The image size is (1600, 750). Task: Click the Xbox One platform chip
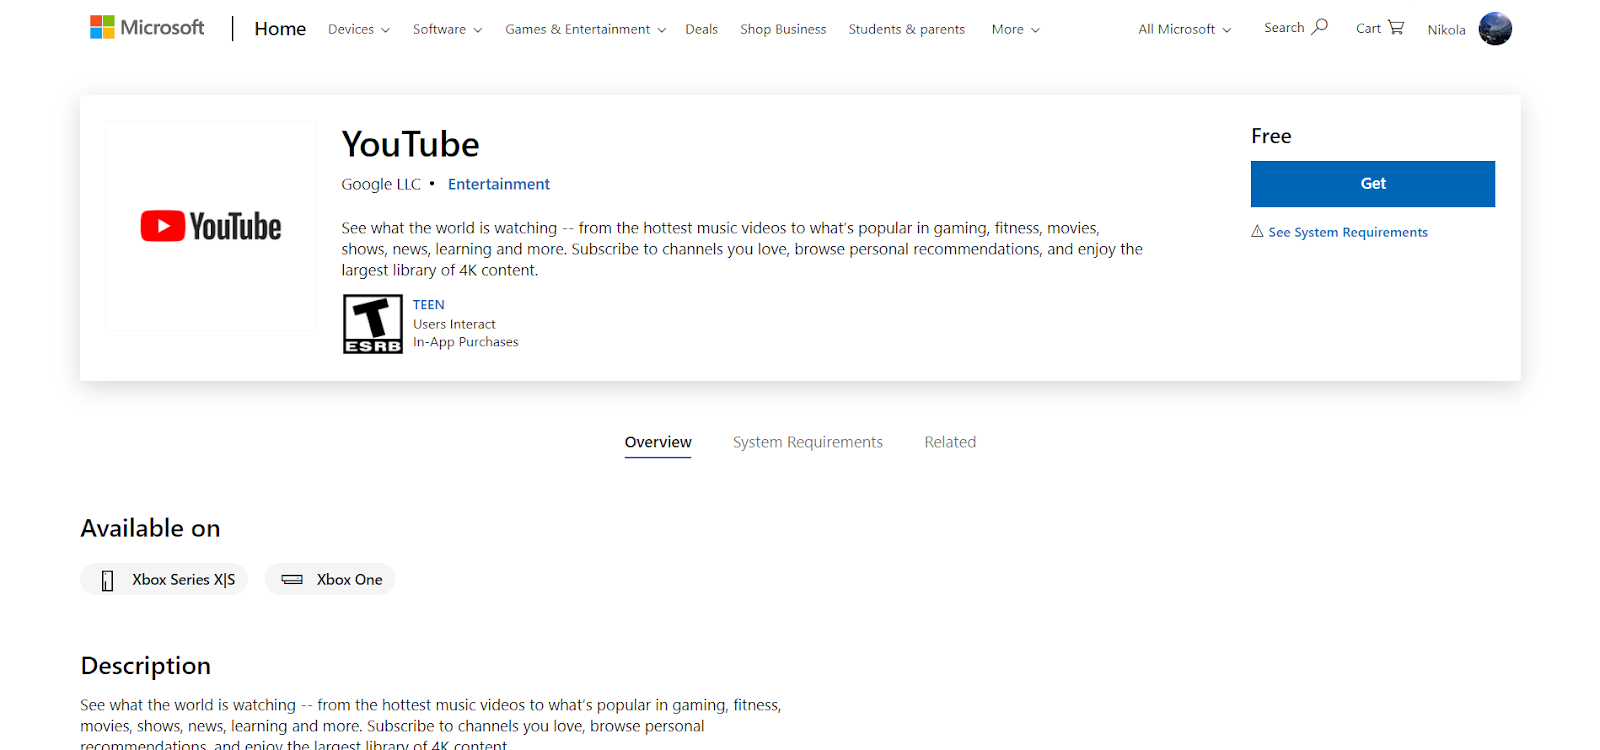(330, 580)
